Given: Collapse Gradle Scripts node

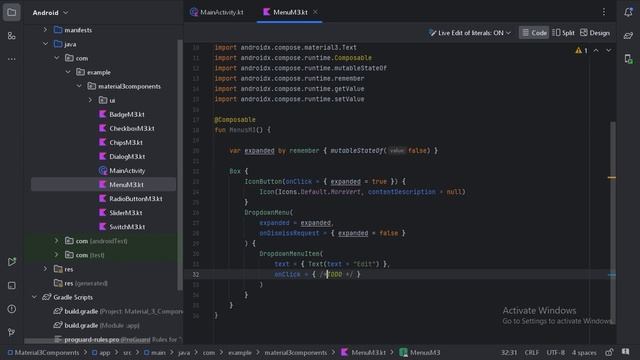Looking at the screenshot, I should pos(34,297).
